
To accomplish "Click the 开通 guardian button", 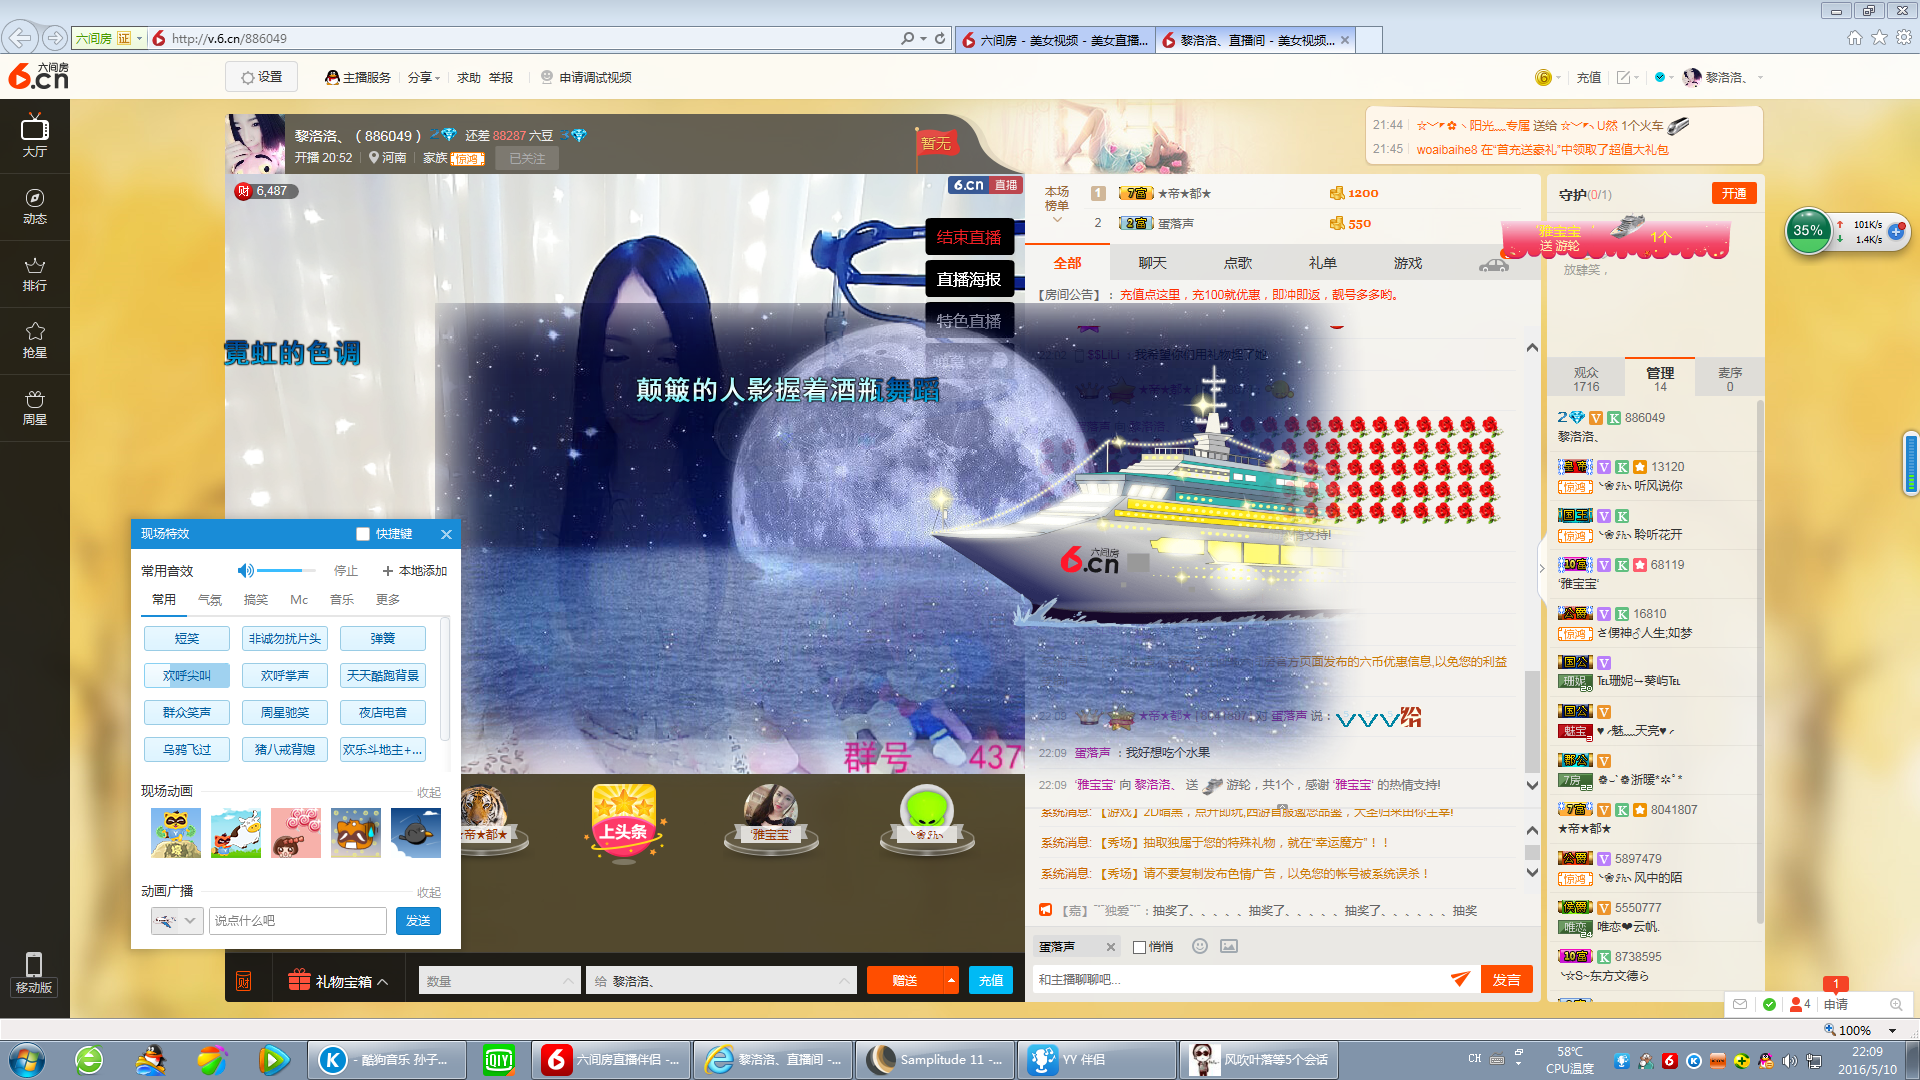I will point(1734,193).
